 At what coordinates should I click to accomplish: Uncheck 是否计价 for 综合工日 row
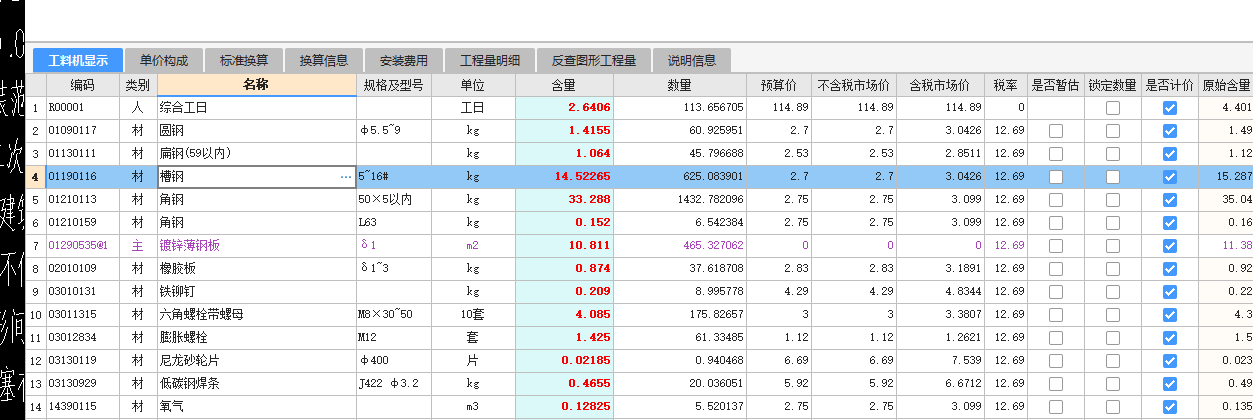(x=1170, y=107)
